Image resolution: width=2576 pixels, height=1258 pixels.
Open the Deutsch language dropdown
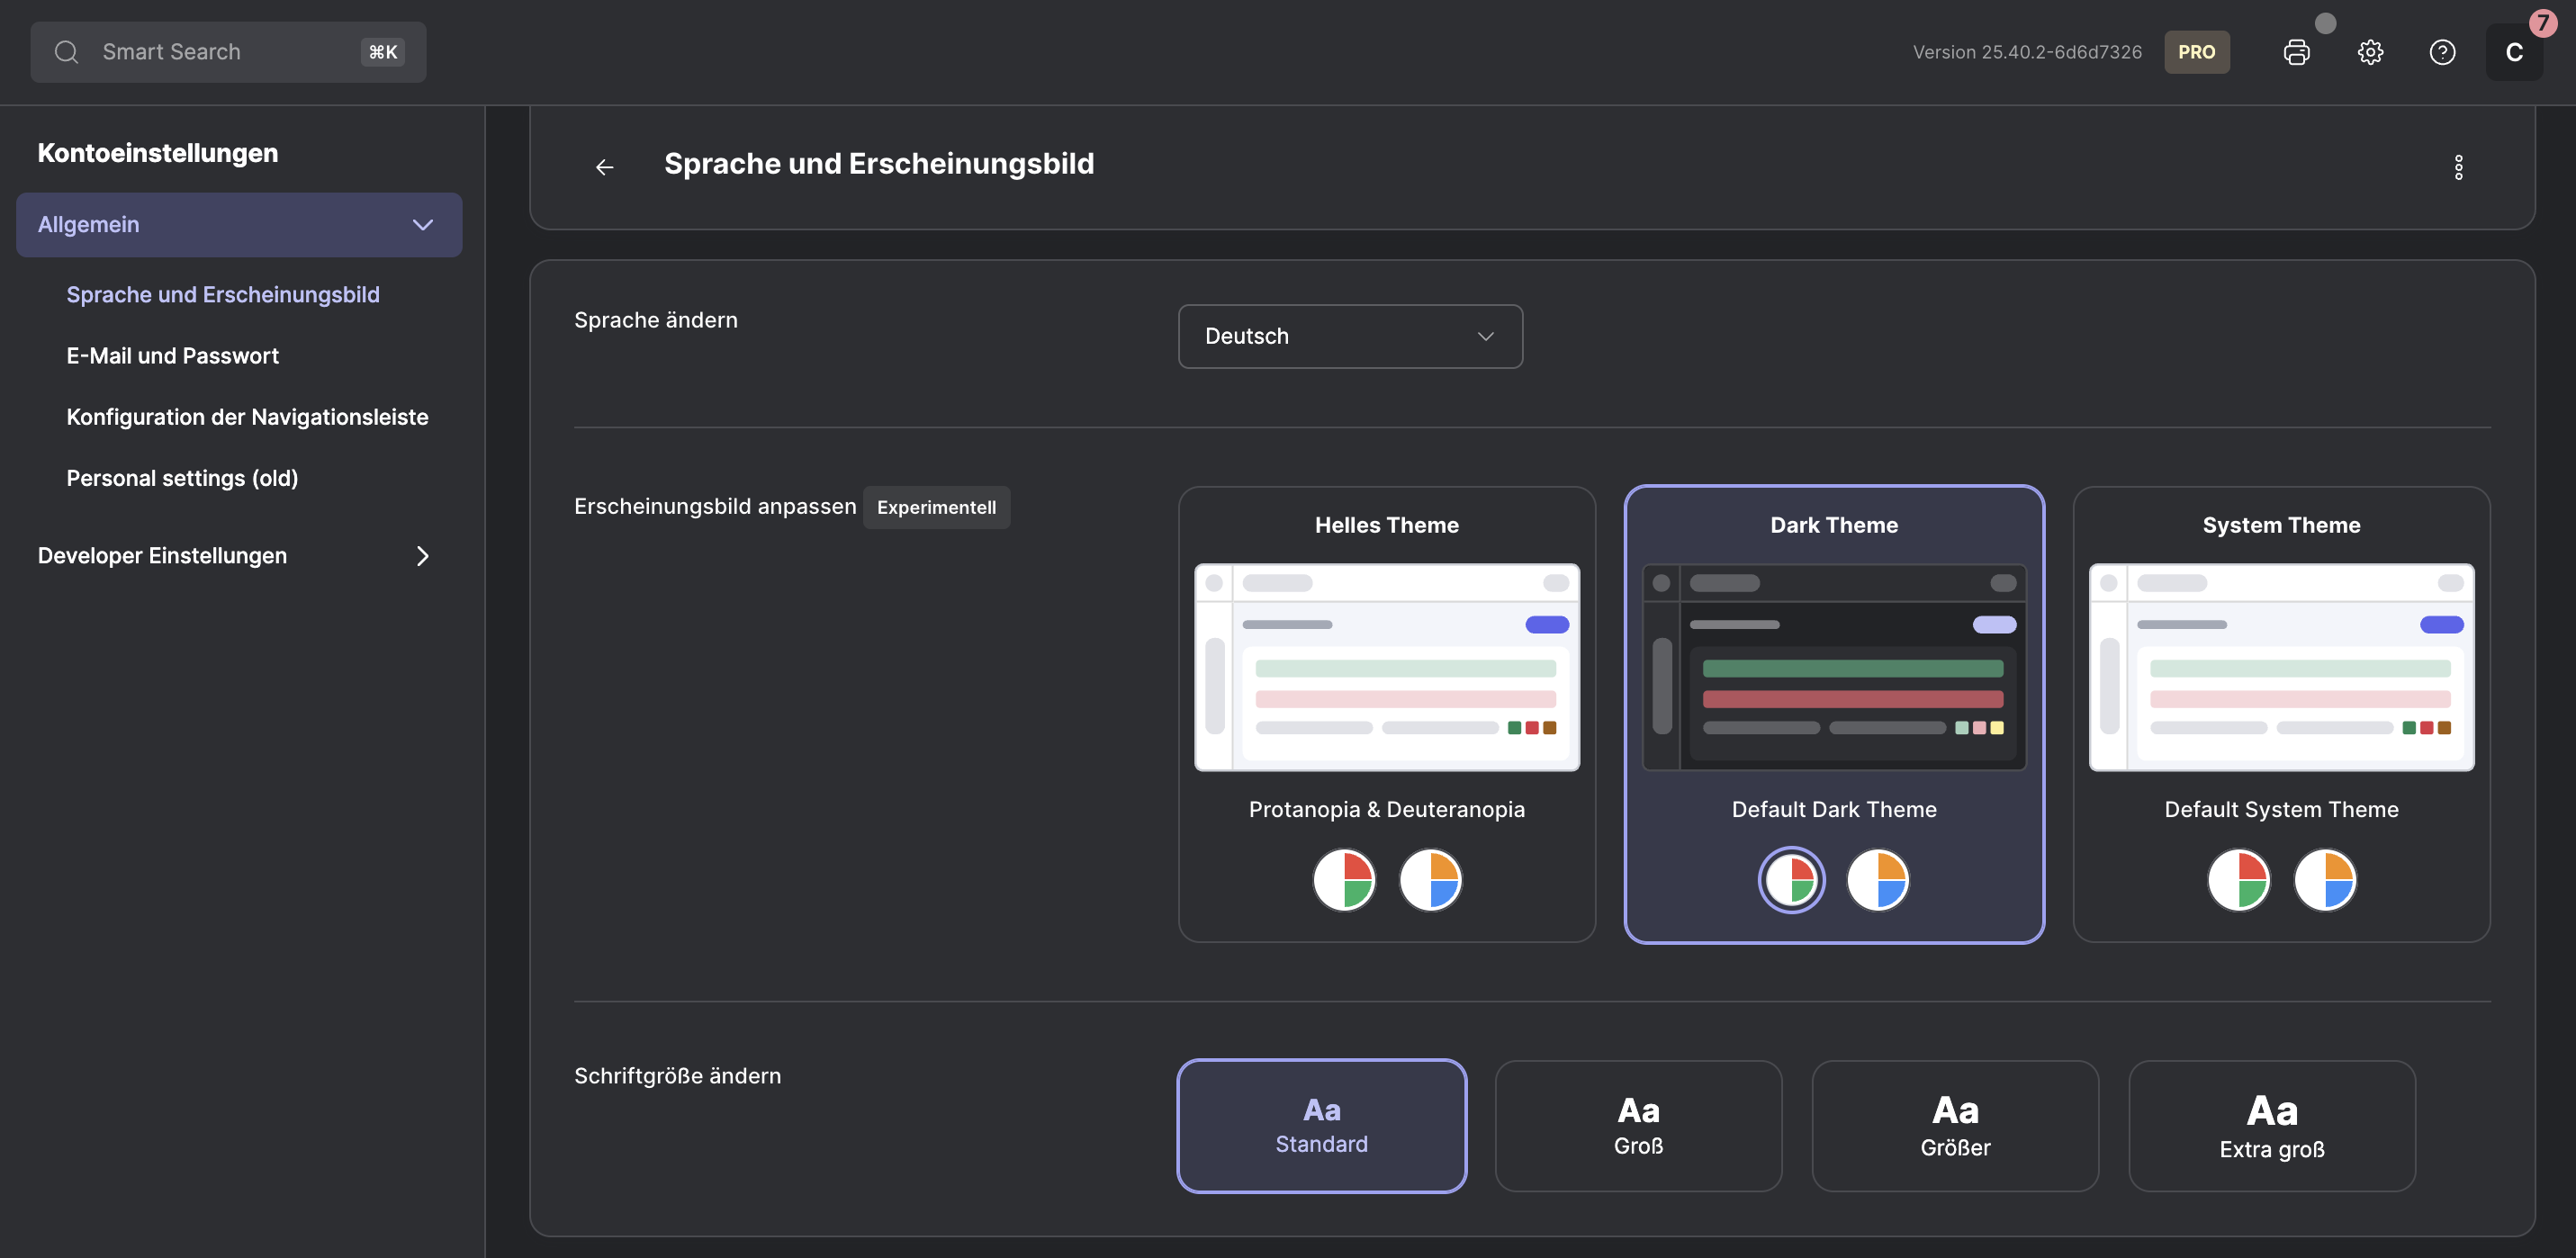pyautogui.click(x=1349, y=336)
